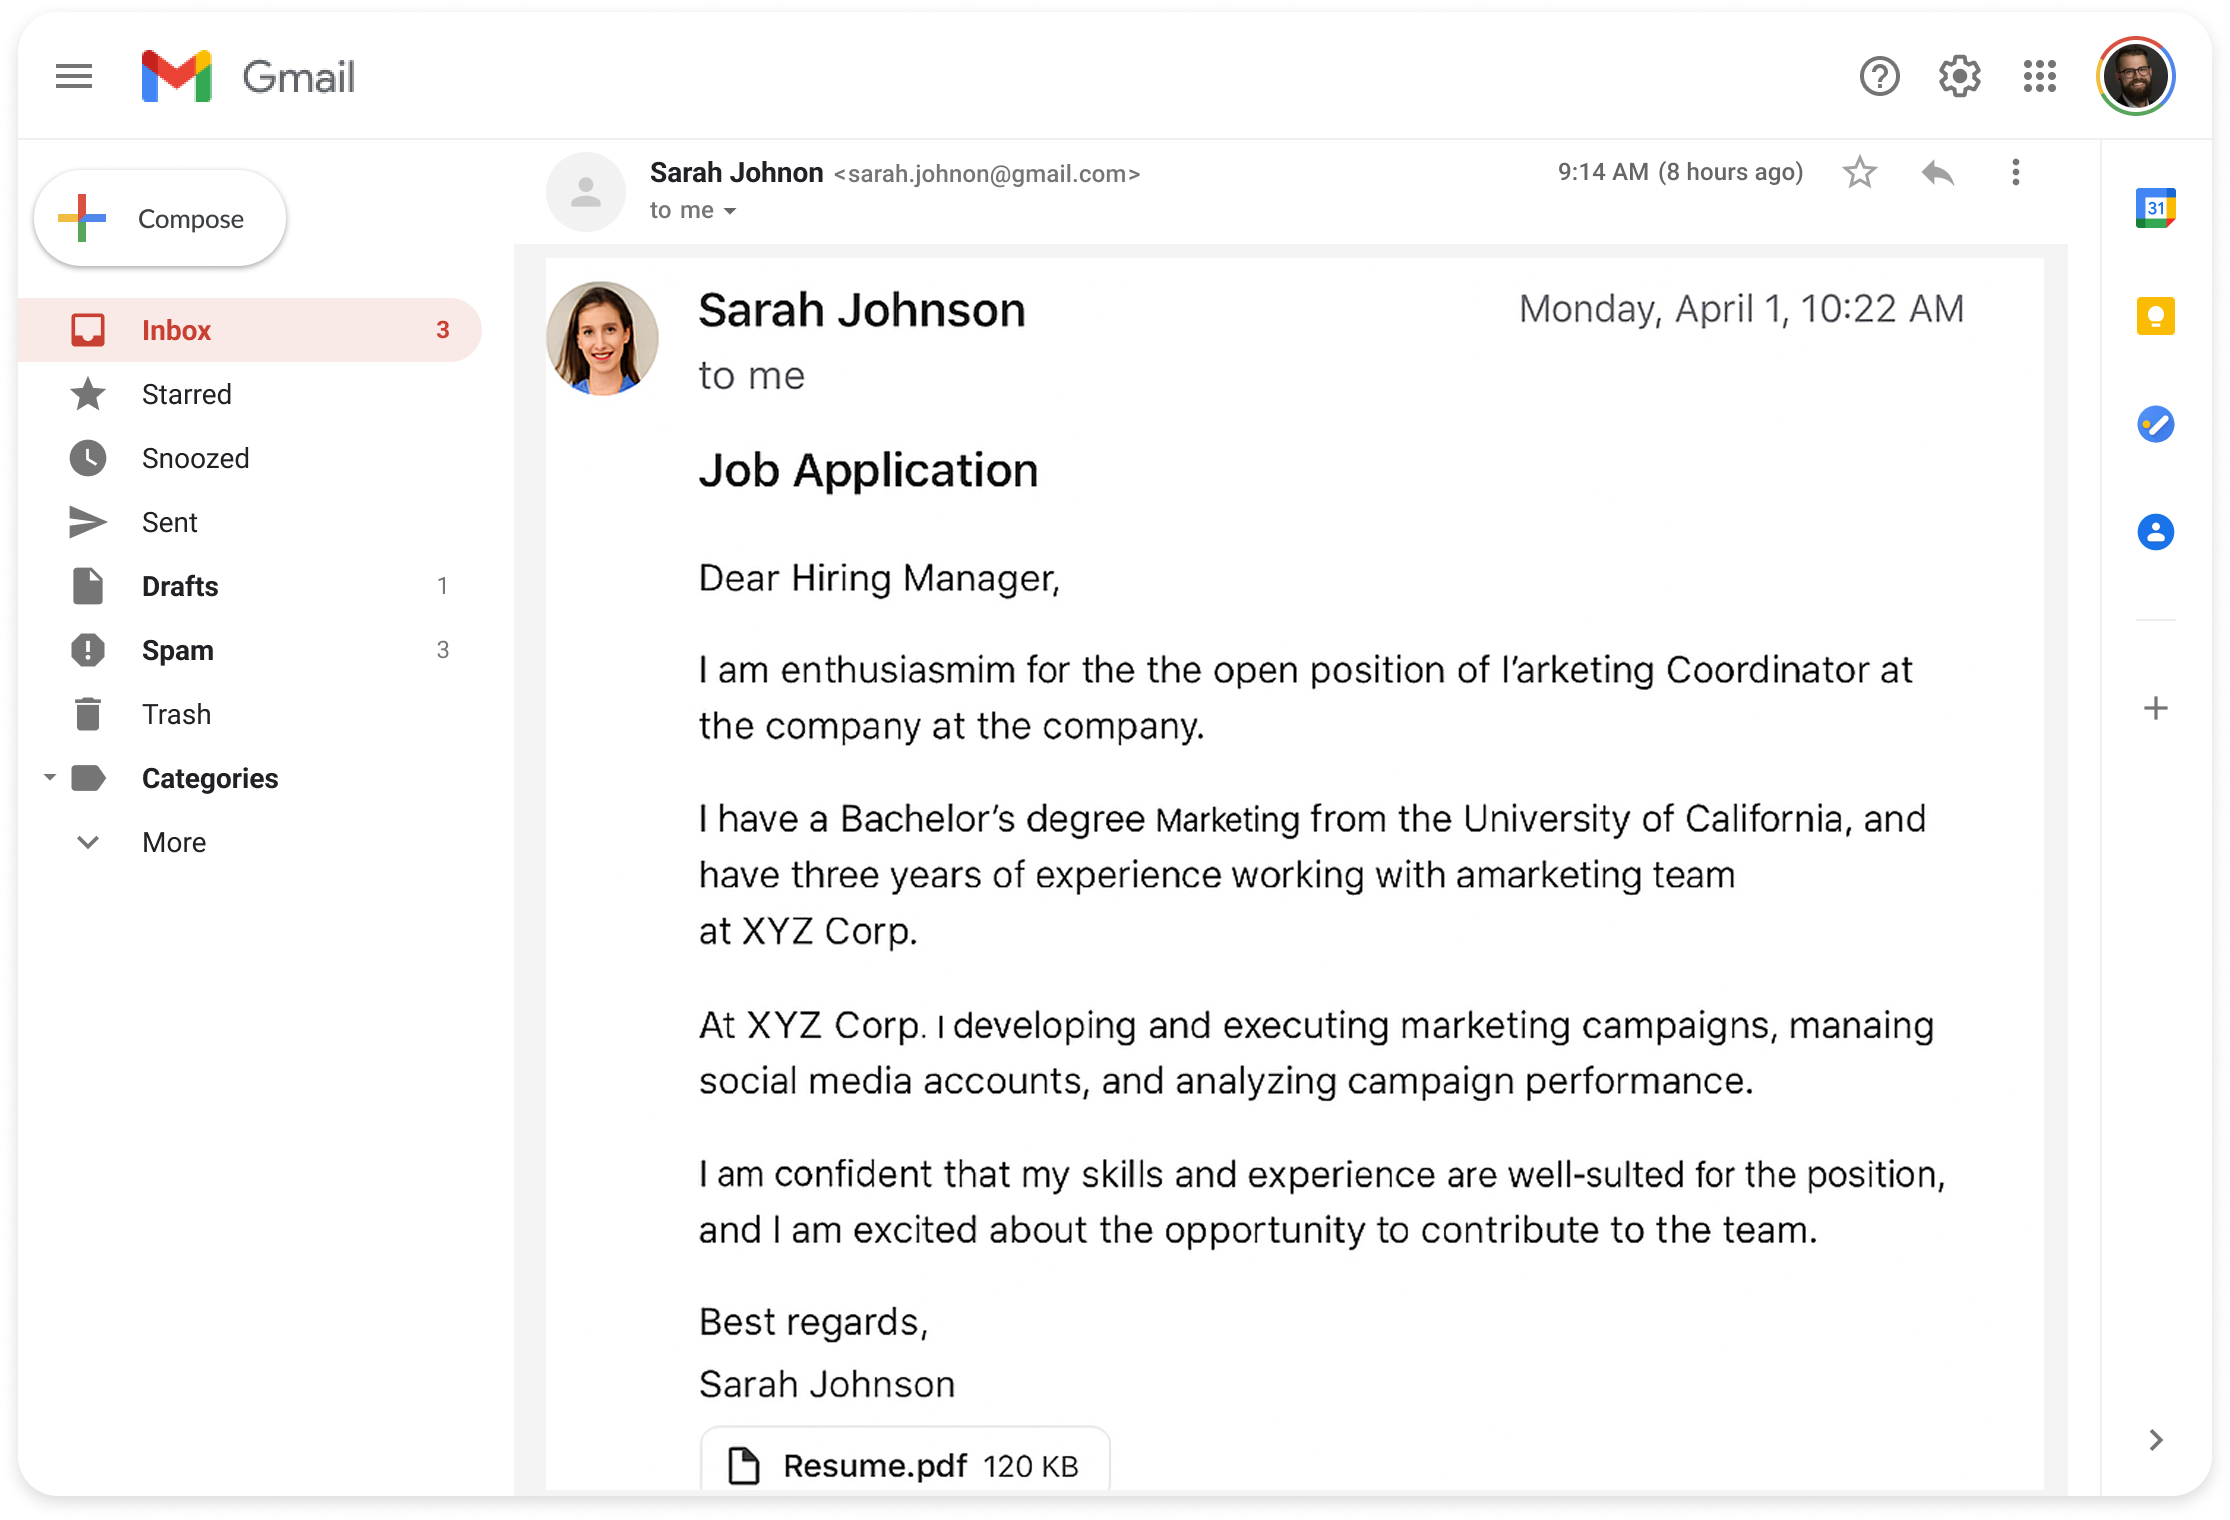Expand More labels chevron

88,842
